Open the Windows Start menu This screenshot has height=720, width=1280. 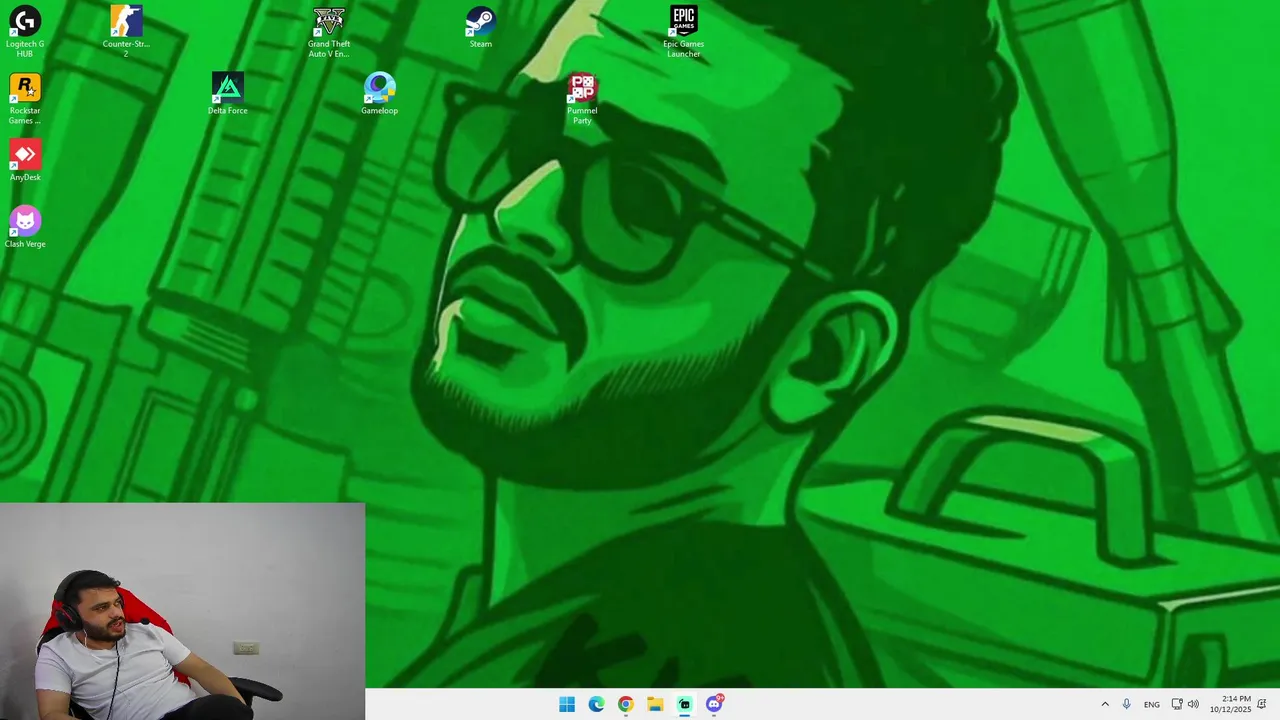[x=567, y=704]
